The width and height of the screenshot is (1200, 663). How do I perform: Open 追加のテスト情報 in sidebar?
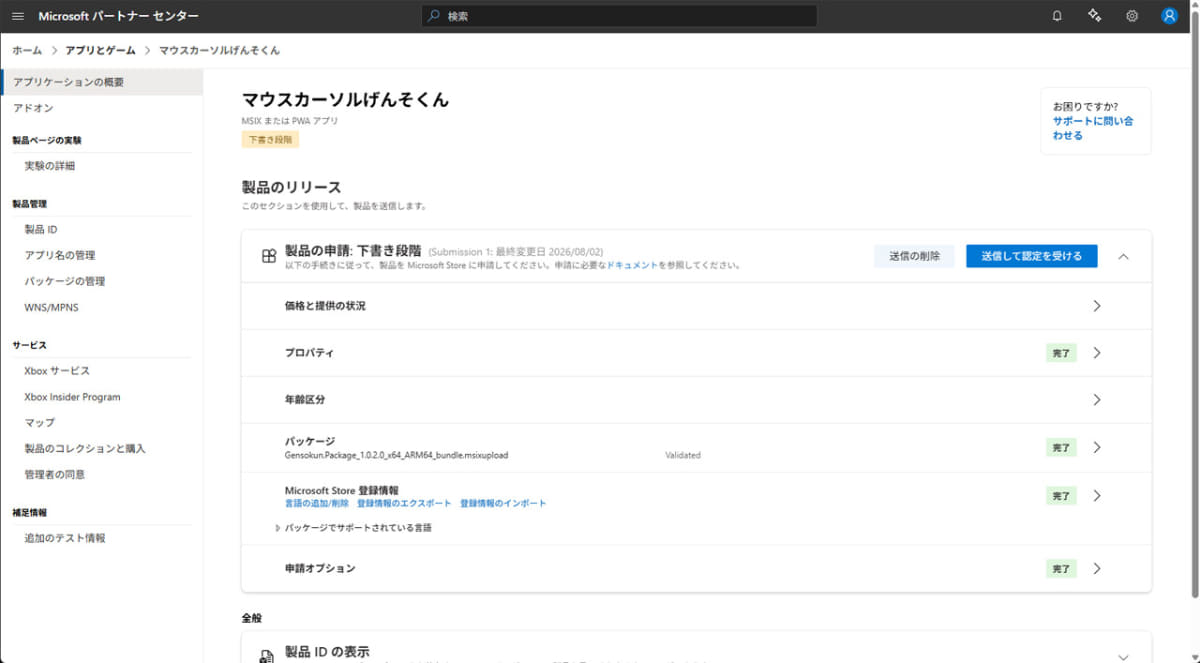(64, 538)
